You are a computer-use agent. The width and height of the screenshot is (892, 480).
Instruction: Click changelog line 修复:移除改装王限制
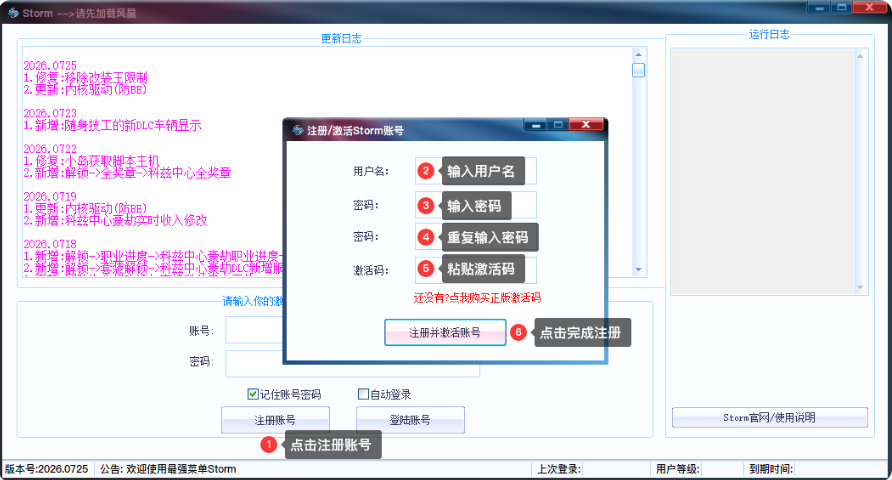pyautogui.click(x=85, y=77)
